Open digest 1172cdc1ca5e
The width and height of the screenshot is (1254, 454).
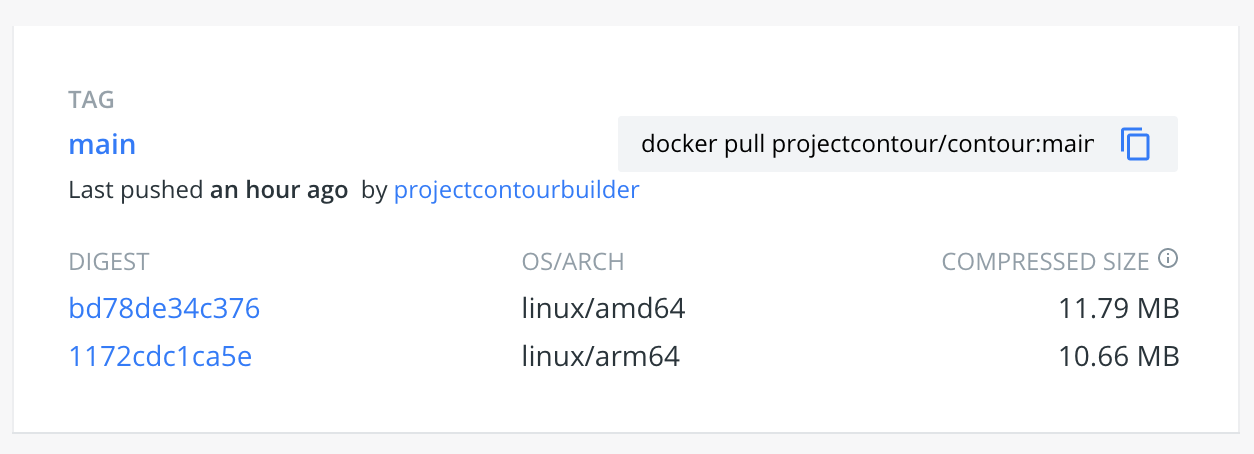click(160, 356)
